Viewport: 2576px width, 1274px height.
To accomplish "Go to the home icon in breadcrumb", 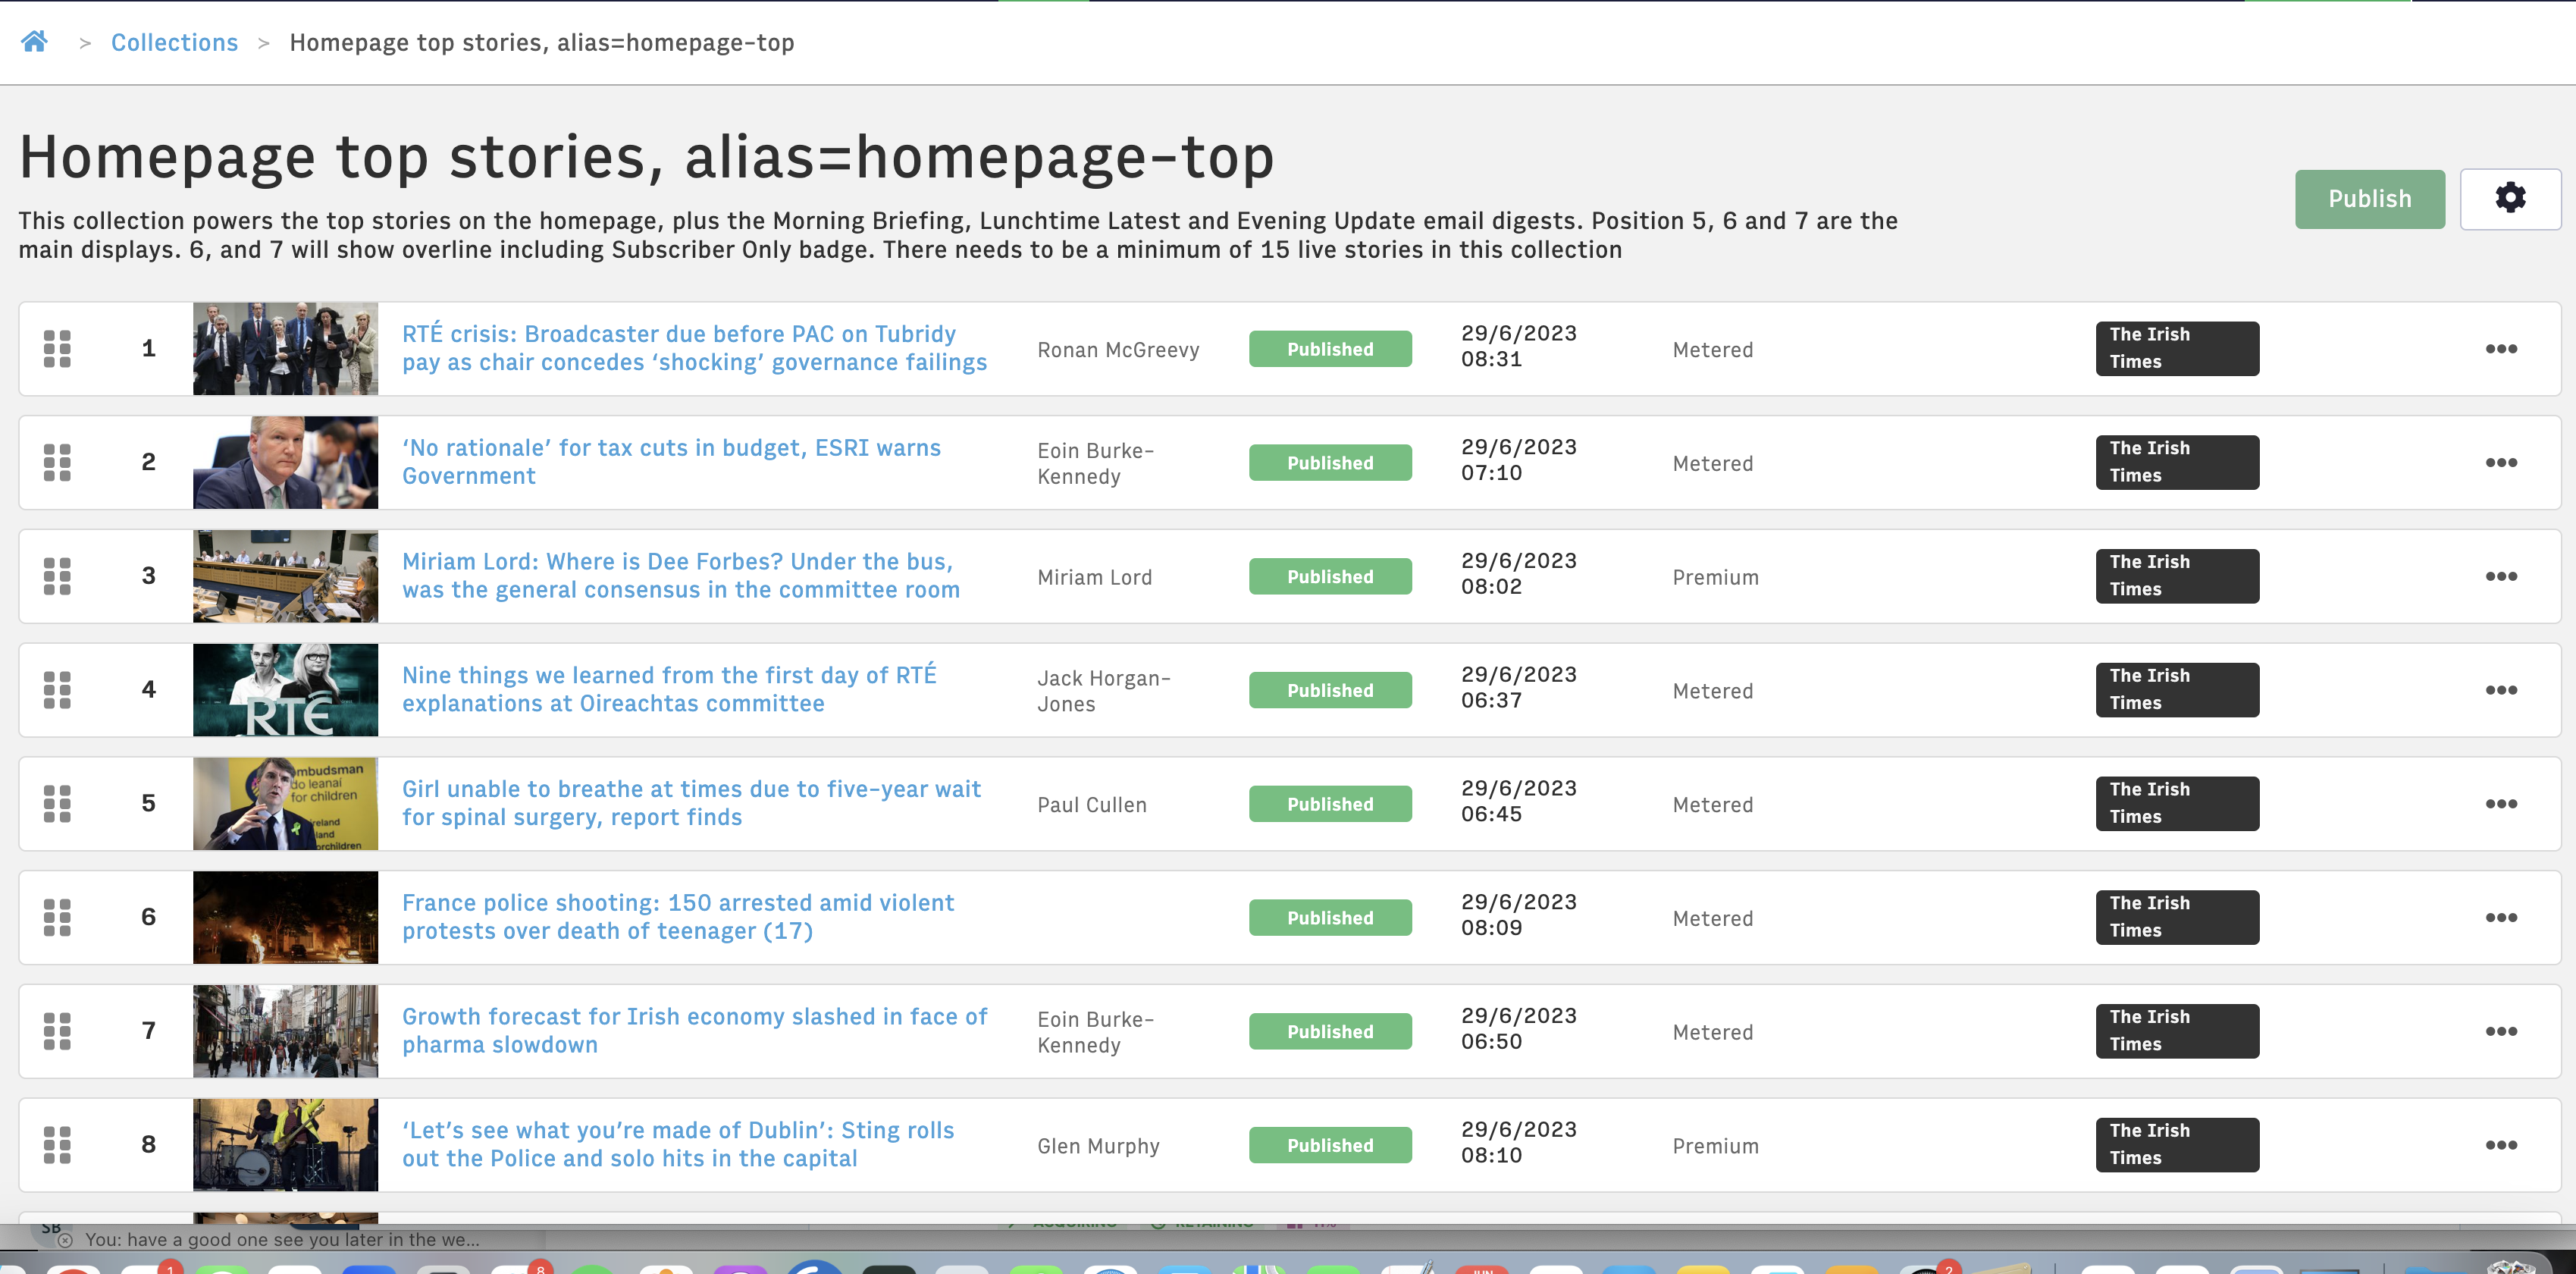I will pos(34,41).
